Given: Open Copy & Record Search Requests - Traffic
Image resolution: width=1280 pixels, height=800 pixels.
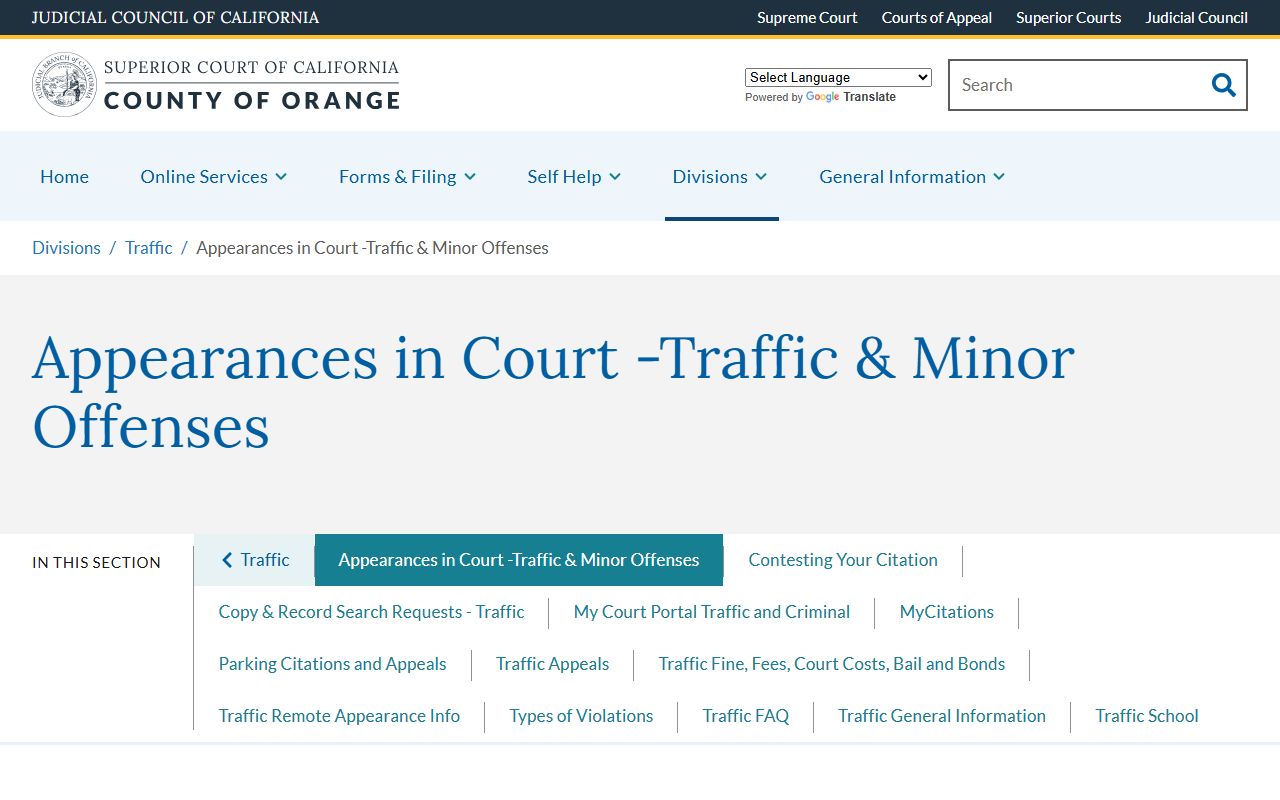Looking at the screenshot, I should tap(371, 612).
